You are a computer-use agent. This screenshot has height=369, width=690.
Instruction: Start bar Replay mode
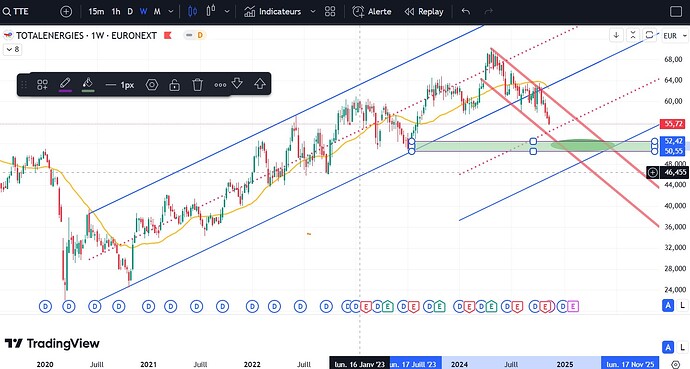click(x=424, y=11)
